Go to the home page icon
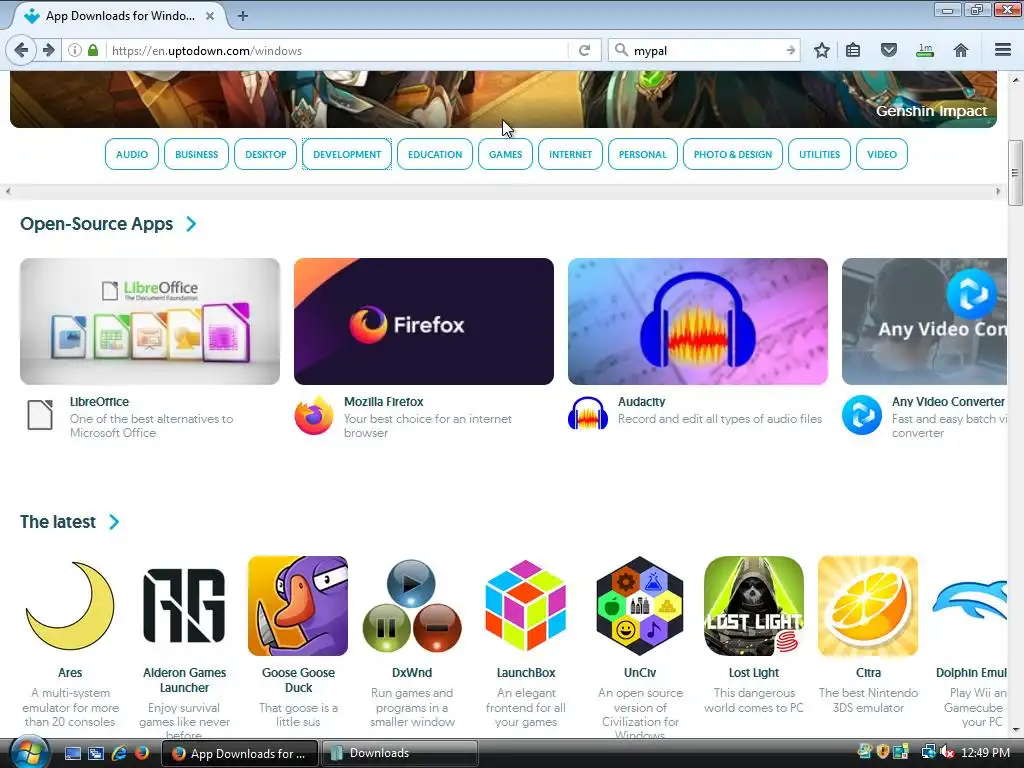The image size is (1024, 768). 961,50
